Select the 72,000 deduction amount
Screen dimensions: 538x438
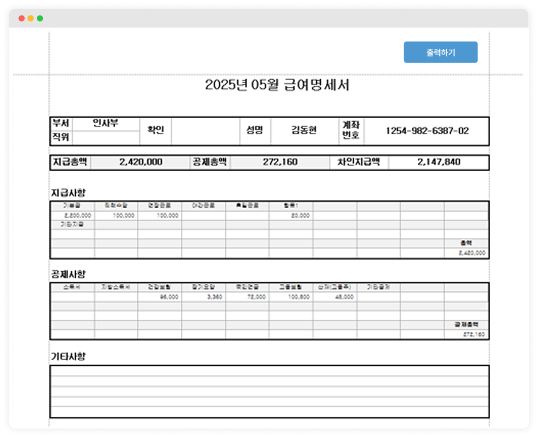257,297
